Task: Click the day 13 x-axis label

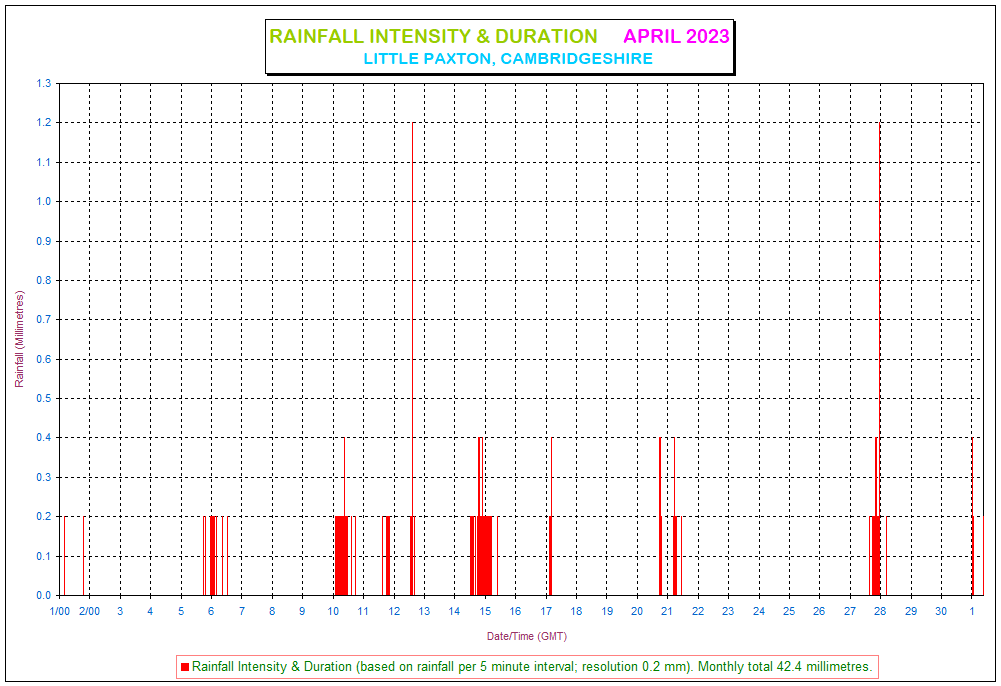Action: pos(424,611)
